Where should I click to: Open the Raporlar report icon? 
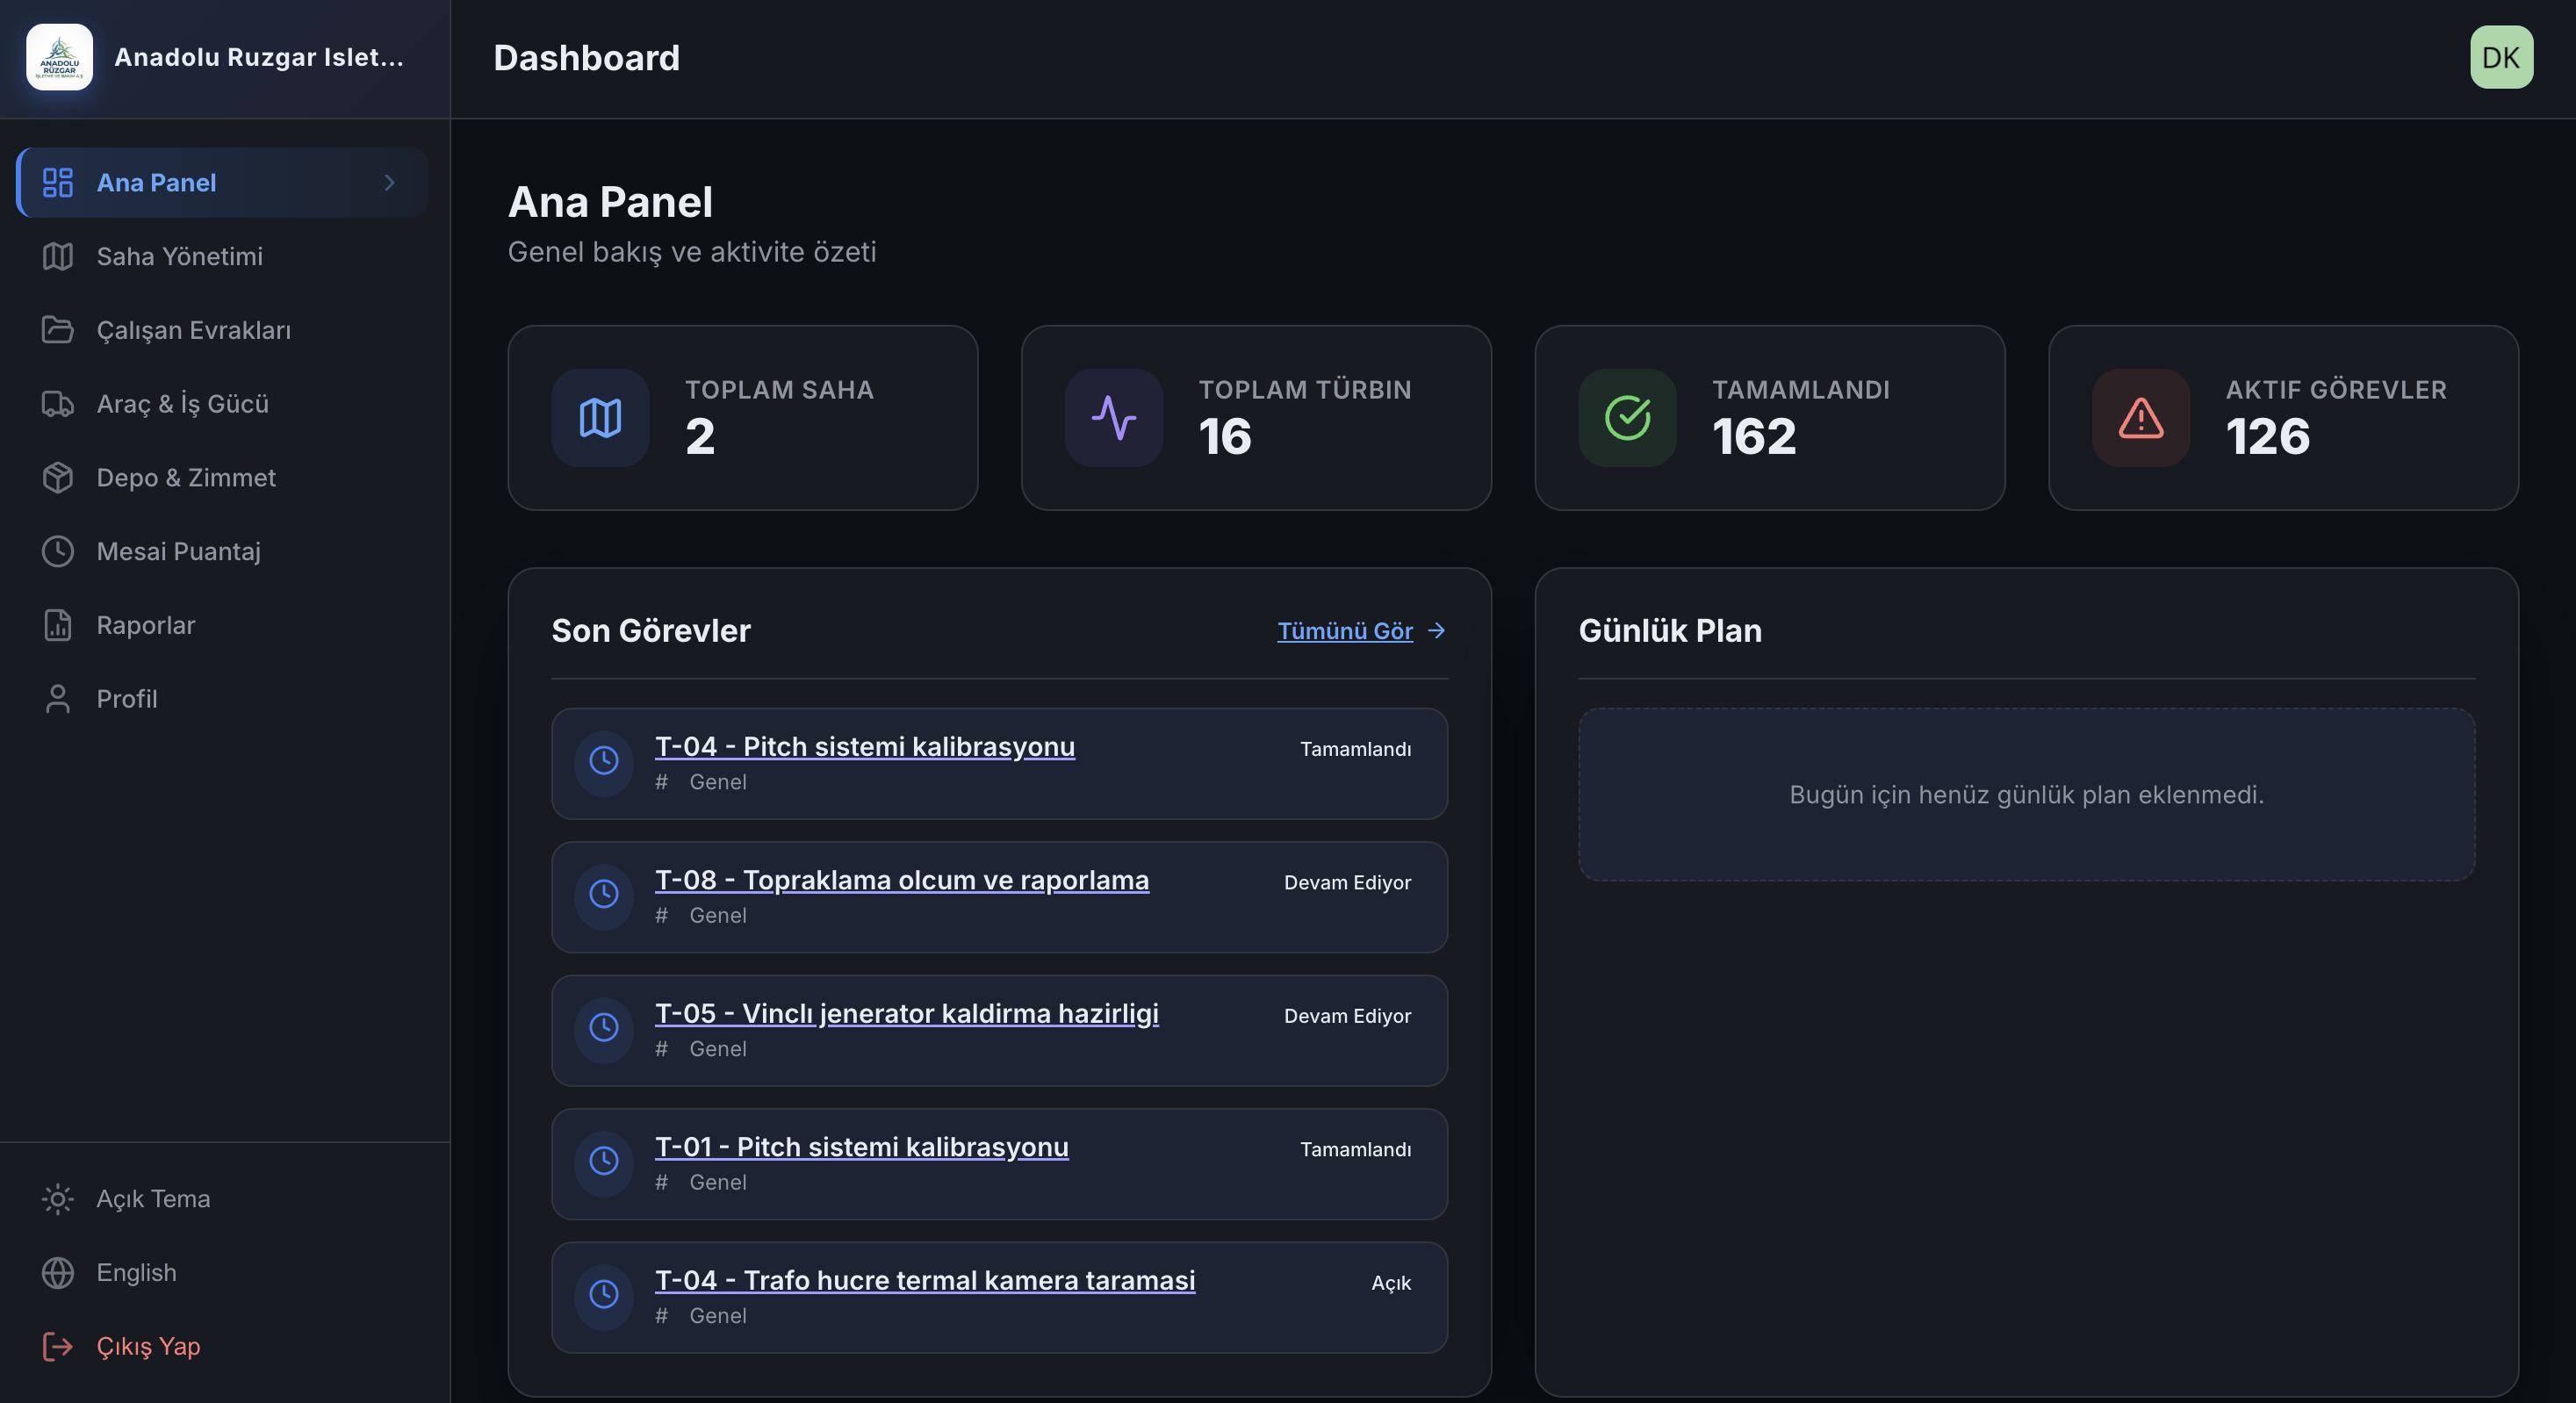coord(57,624)
